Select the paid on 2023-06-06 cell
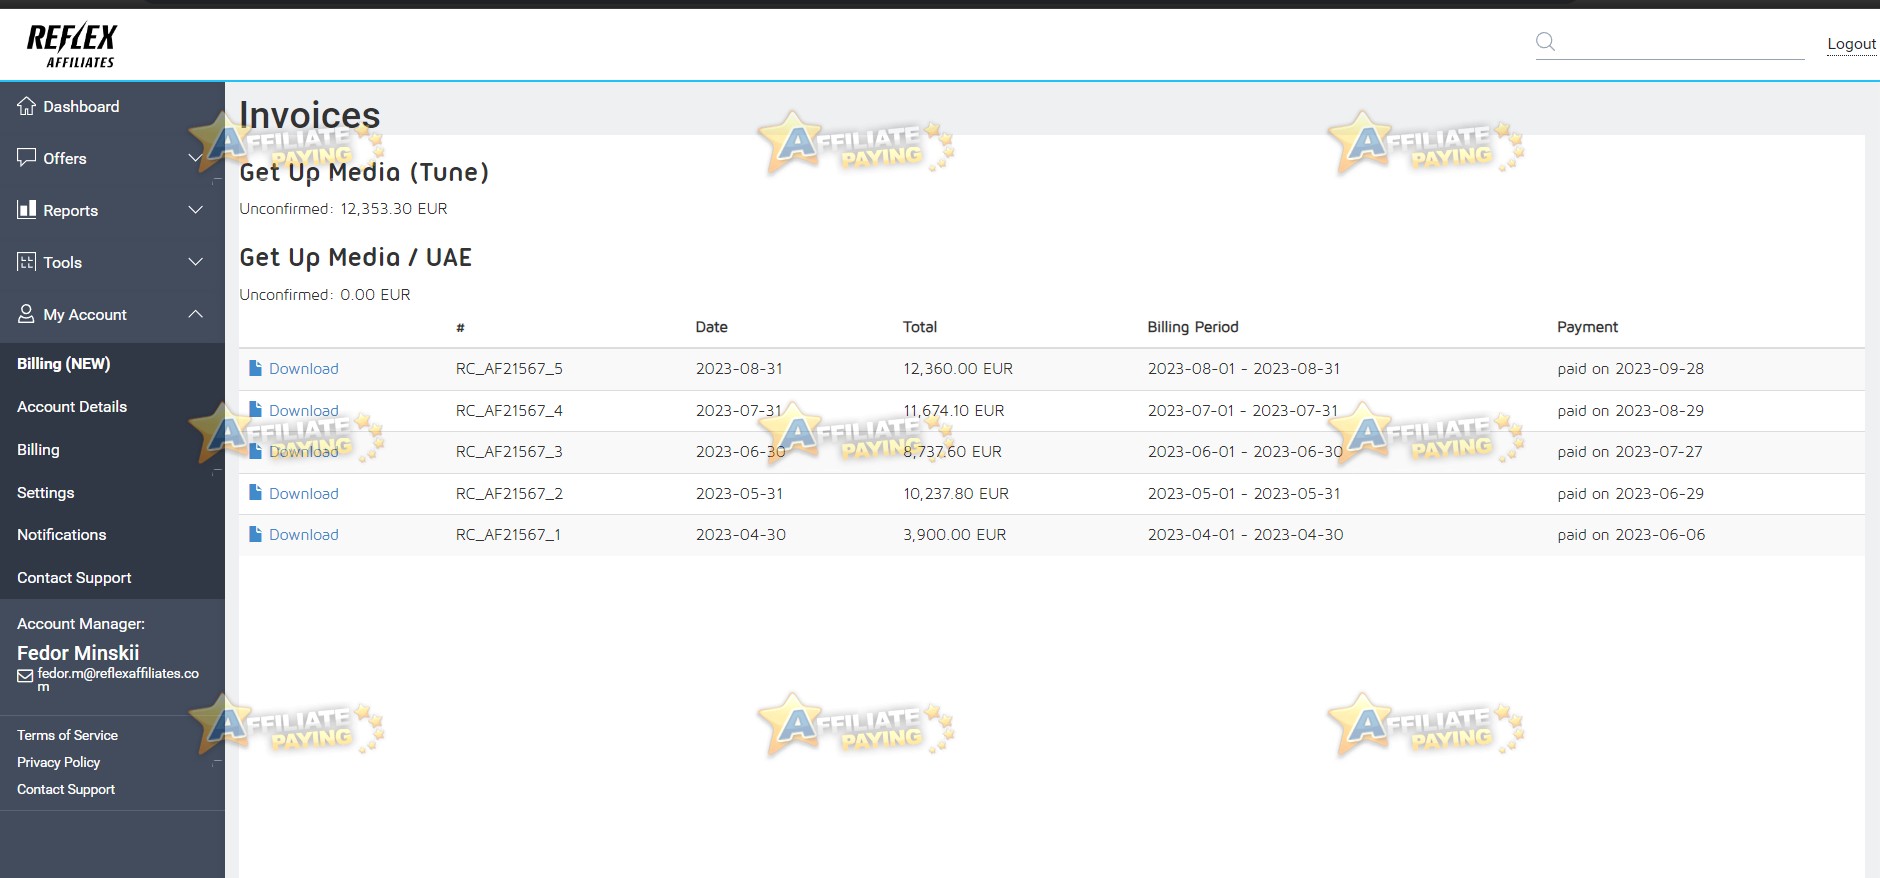The height and width of the screenshot is (878, 1880). click(x=1631, y=534)
